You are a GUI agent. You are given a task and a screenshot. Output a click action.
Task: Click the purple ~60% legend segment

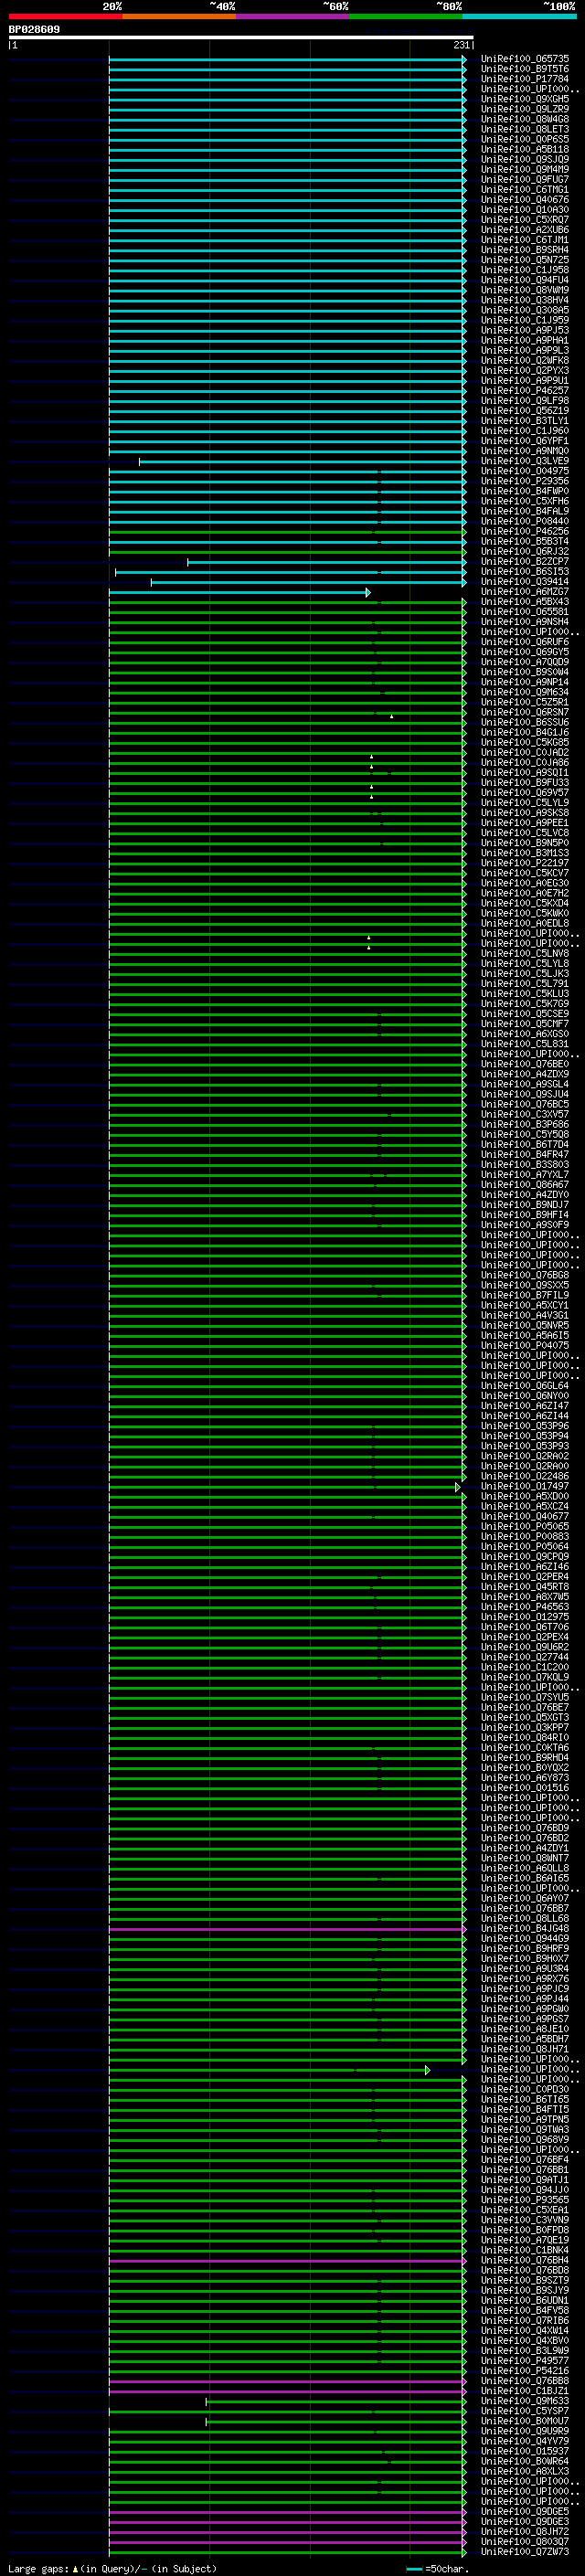(293, 16)
